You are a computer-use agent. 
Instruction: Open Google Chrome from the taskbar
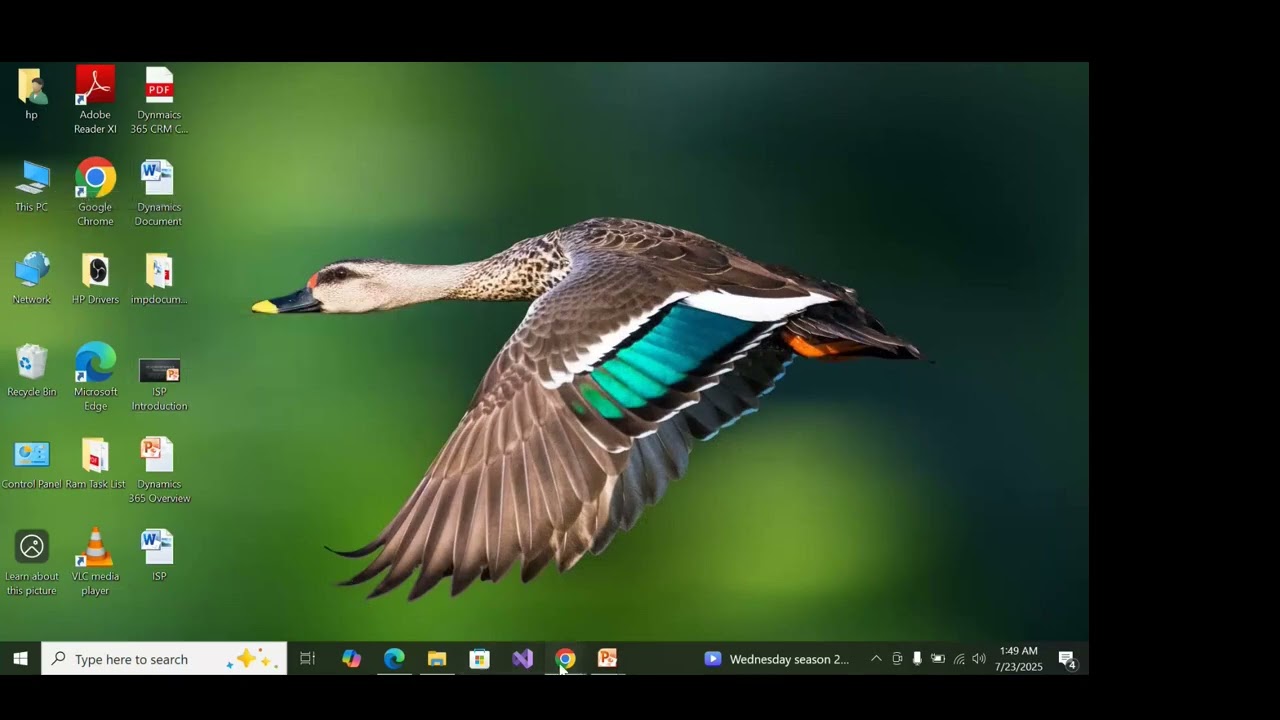(x=566, y=658)
